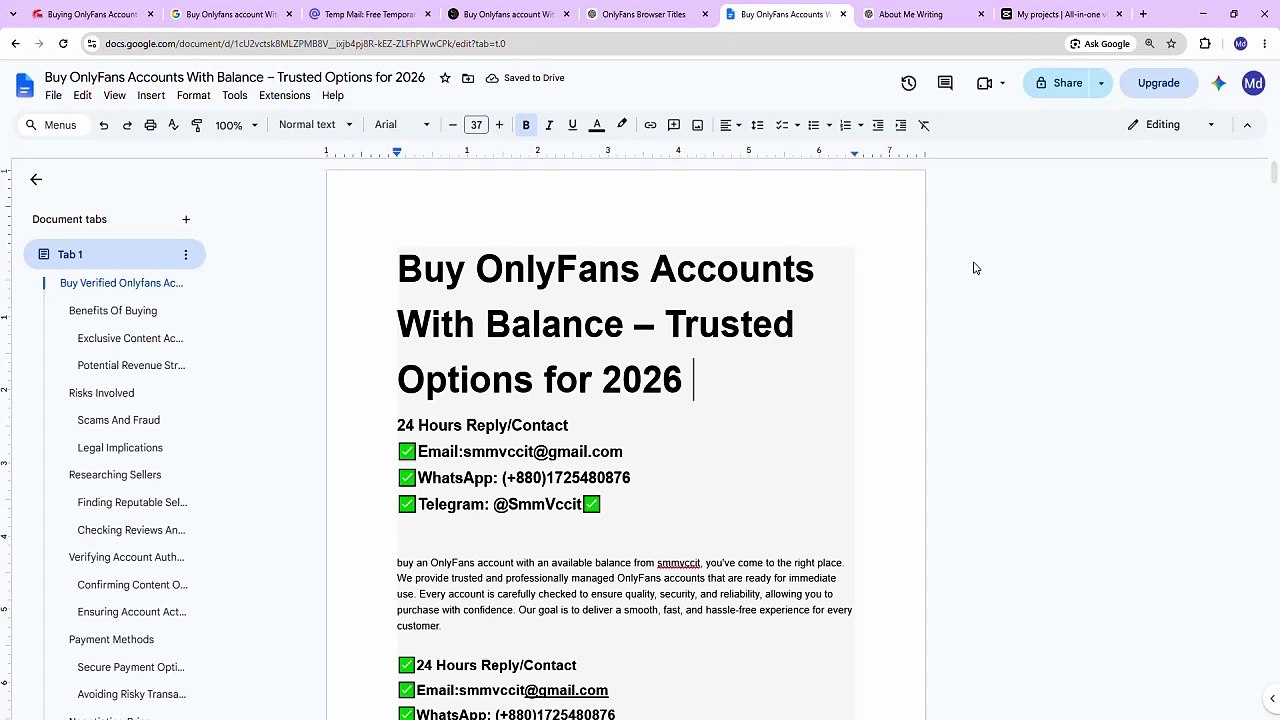Screen dimensions: 1280x720
Task: Open line and paragraph spacing options
Action: coord(757,125)
